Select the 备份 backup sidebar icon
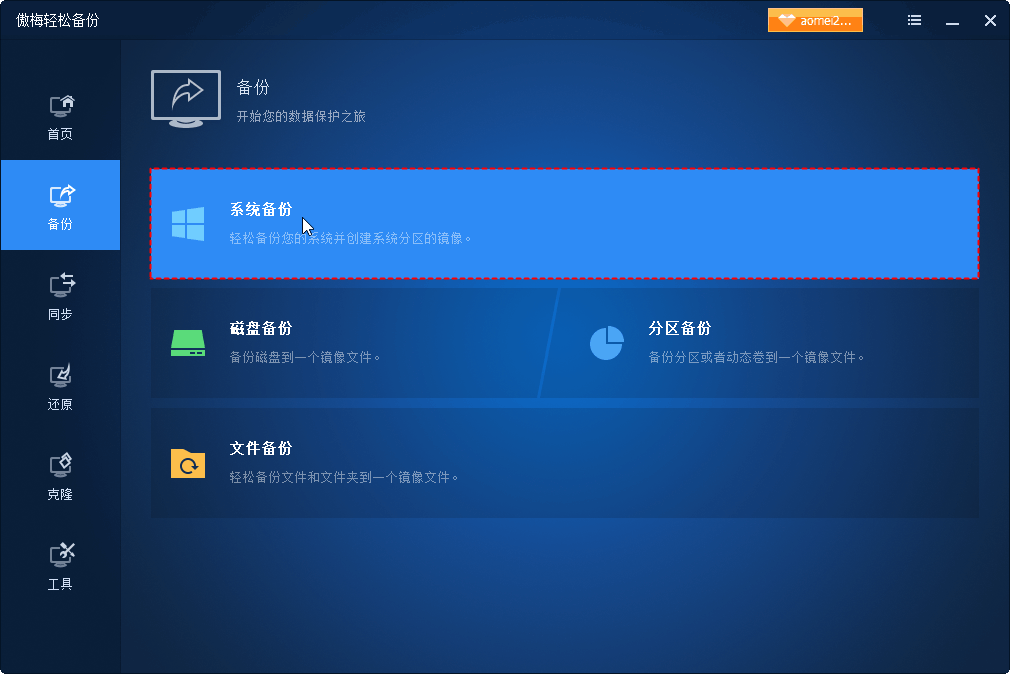This screenshot has height=674, width=1010. 62,195
